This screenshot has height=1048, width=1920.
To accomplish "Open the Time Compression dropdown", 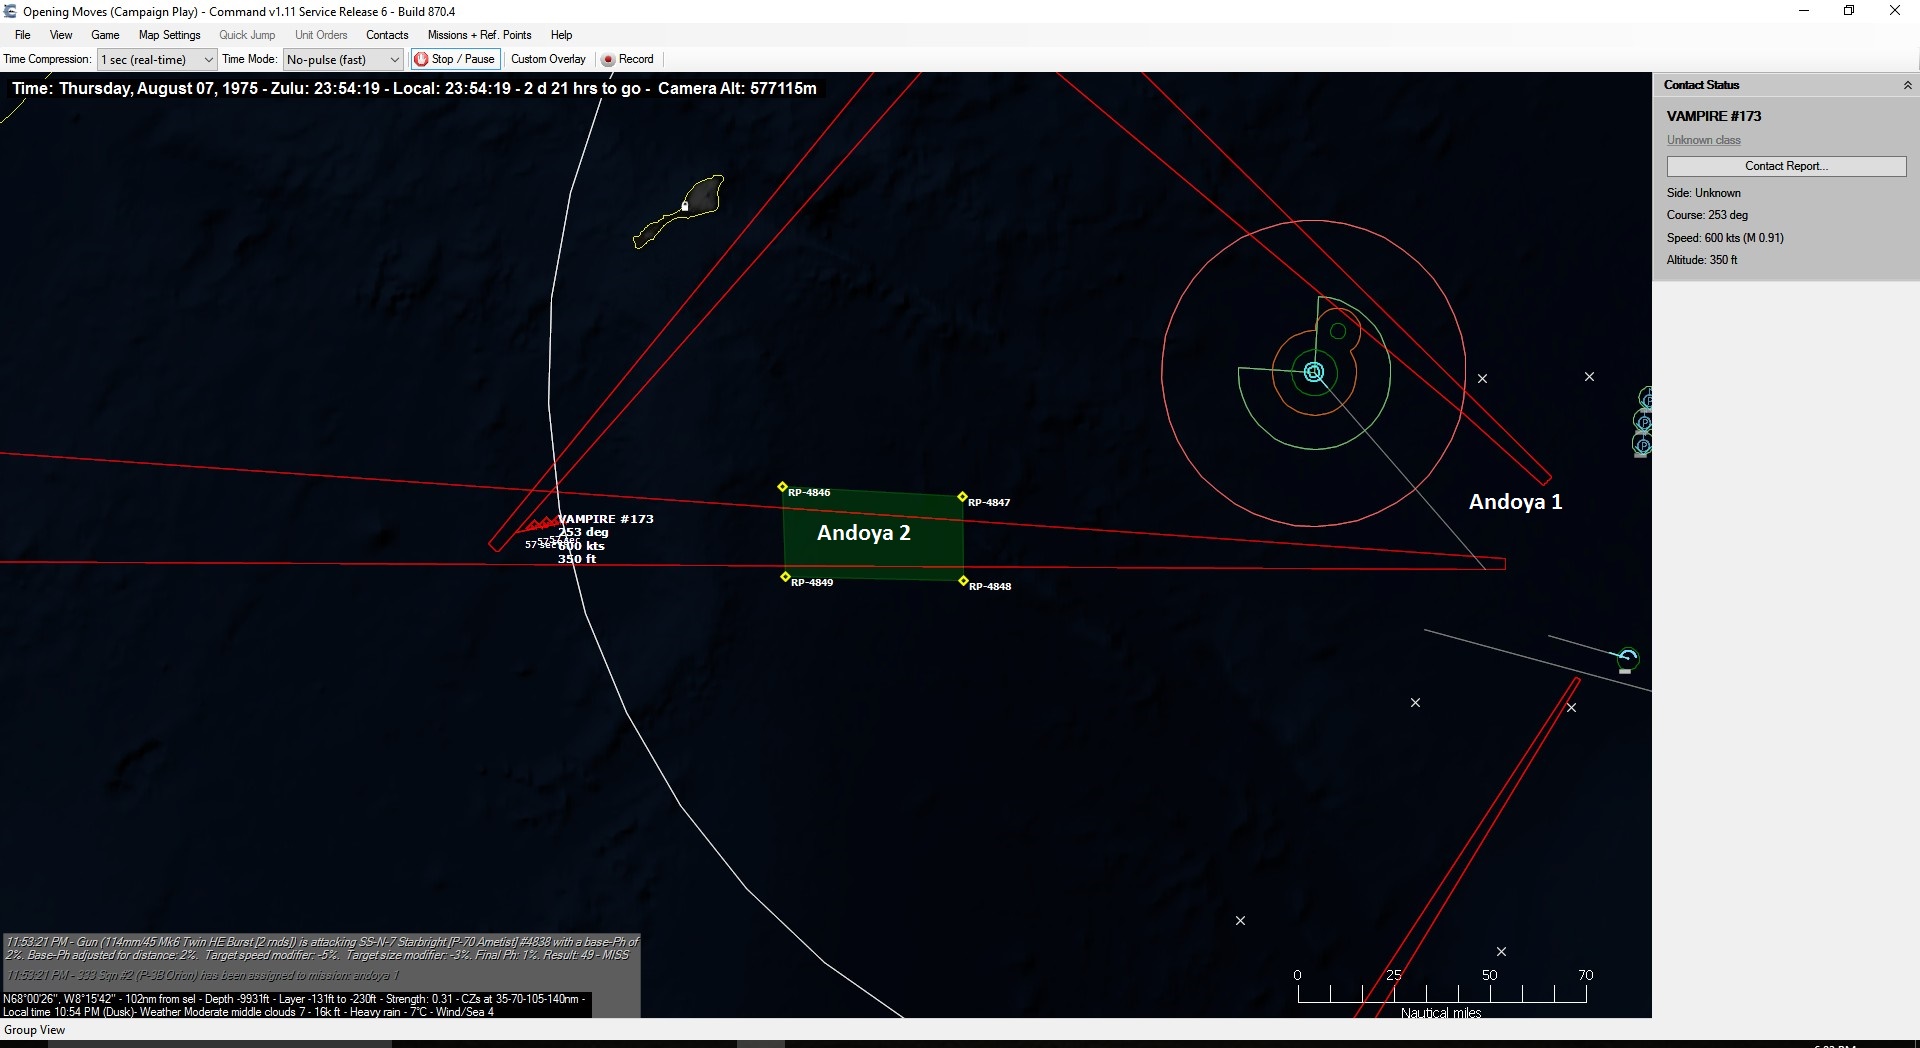I will (156, 59).
